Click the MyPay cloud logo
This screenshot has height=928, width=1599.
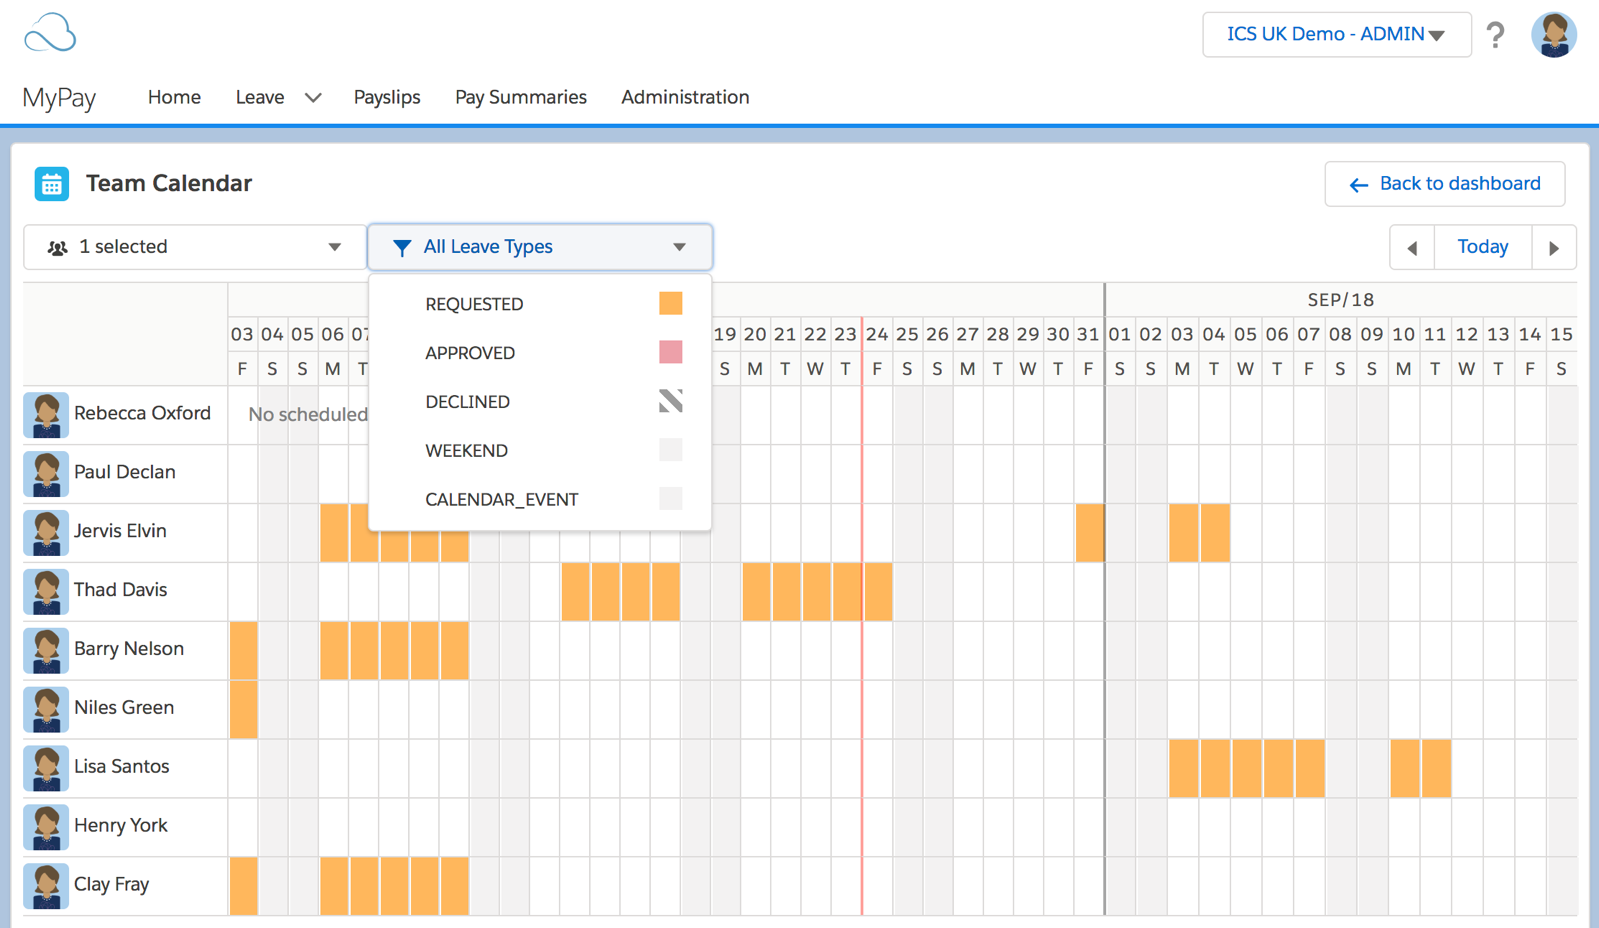point(50,33)
